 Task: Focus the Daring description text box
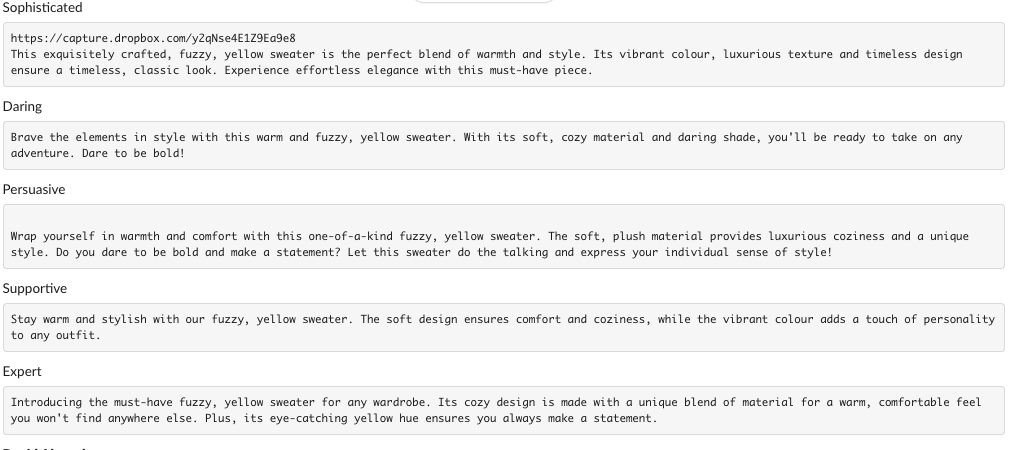[600, 154]
